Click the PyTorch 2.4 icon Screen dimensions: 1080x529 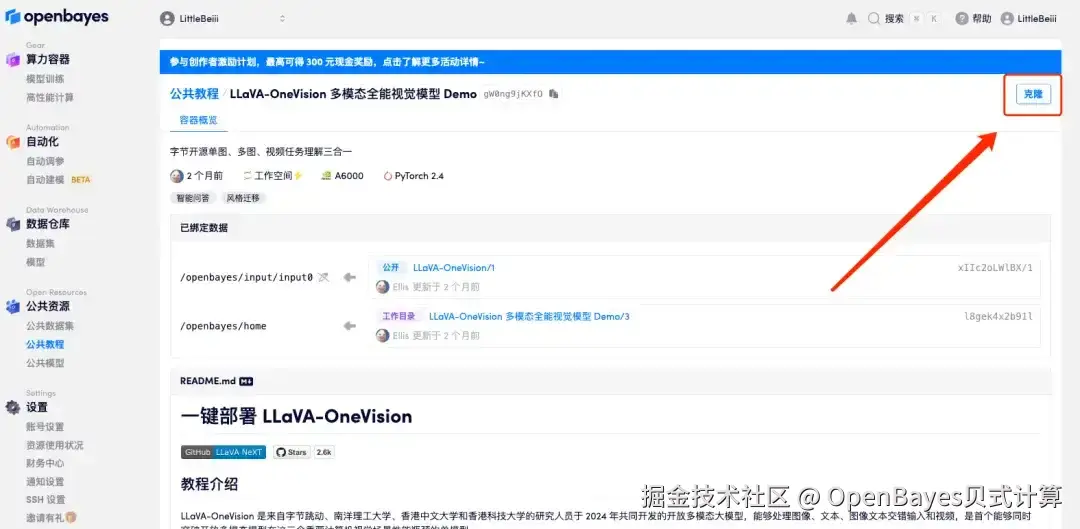coord(388,176)
